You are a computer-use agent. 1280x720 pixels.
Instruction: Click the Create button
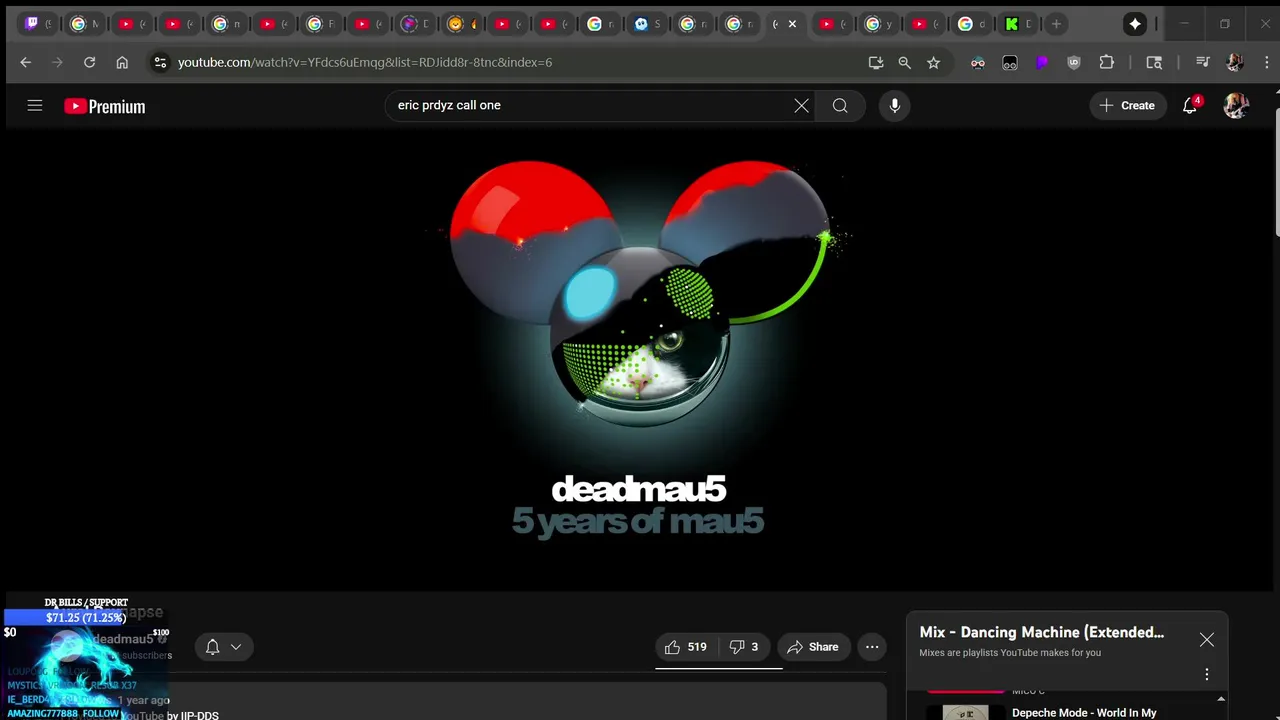click(x=1127, y=105)
